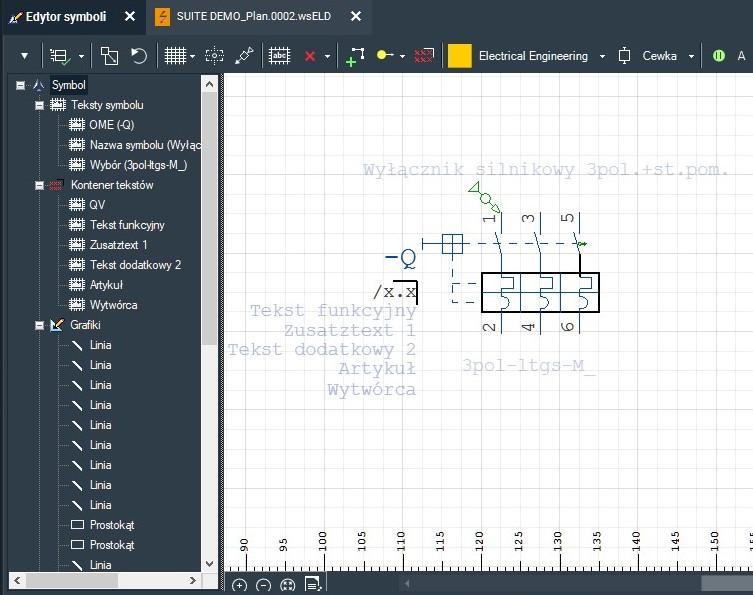
Task: Click the green connection marker above pin 1
Action: click(x=484, y=196)
